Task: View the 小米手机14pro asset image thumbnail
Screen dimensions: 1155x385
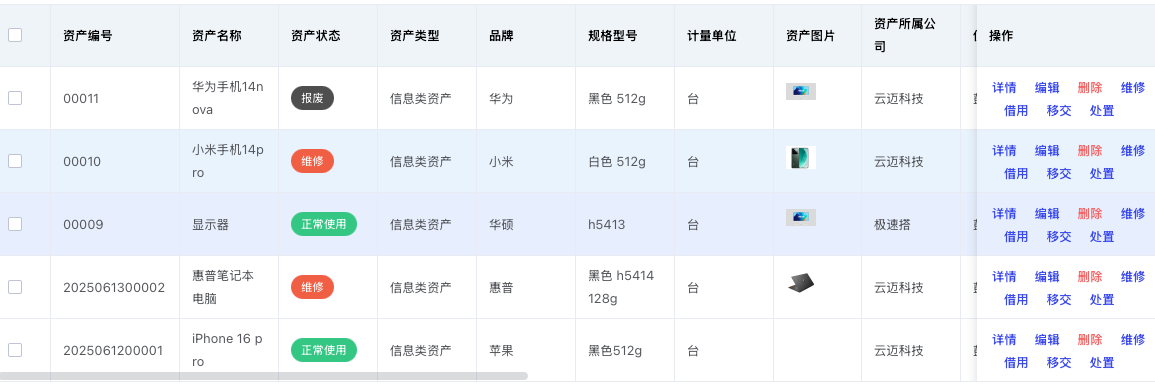Action: pyautogui.click(x=801, y=158)
